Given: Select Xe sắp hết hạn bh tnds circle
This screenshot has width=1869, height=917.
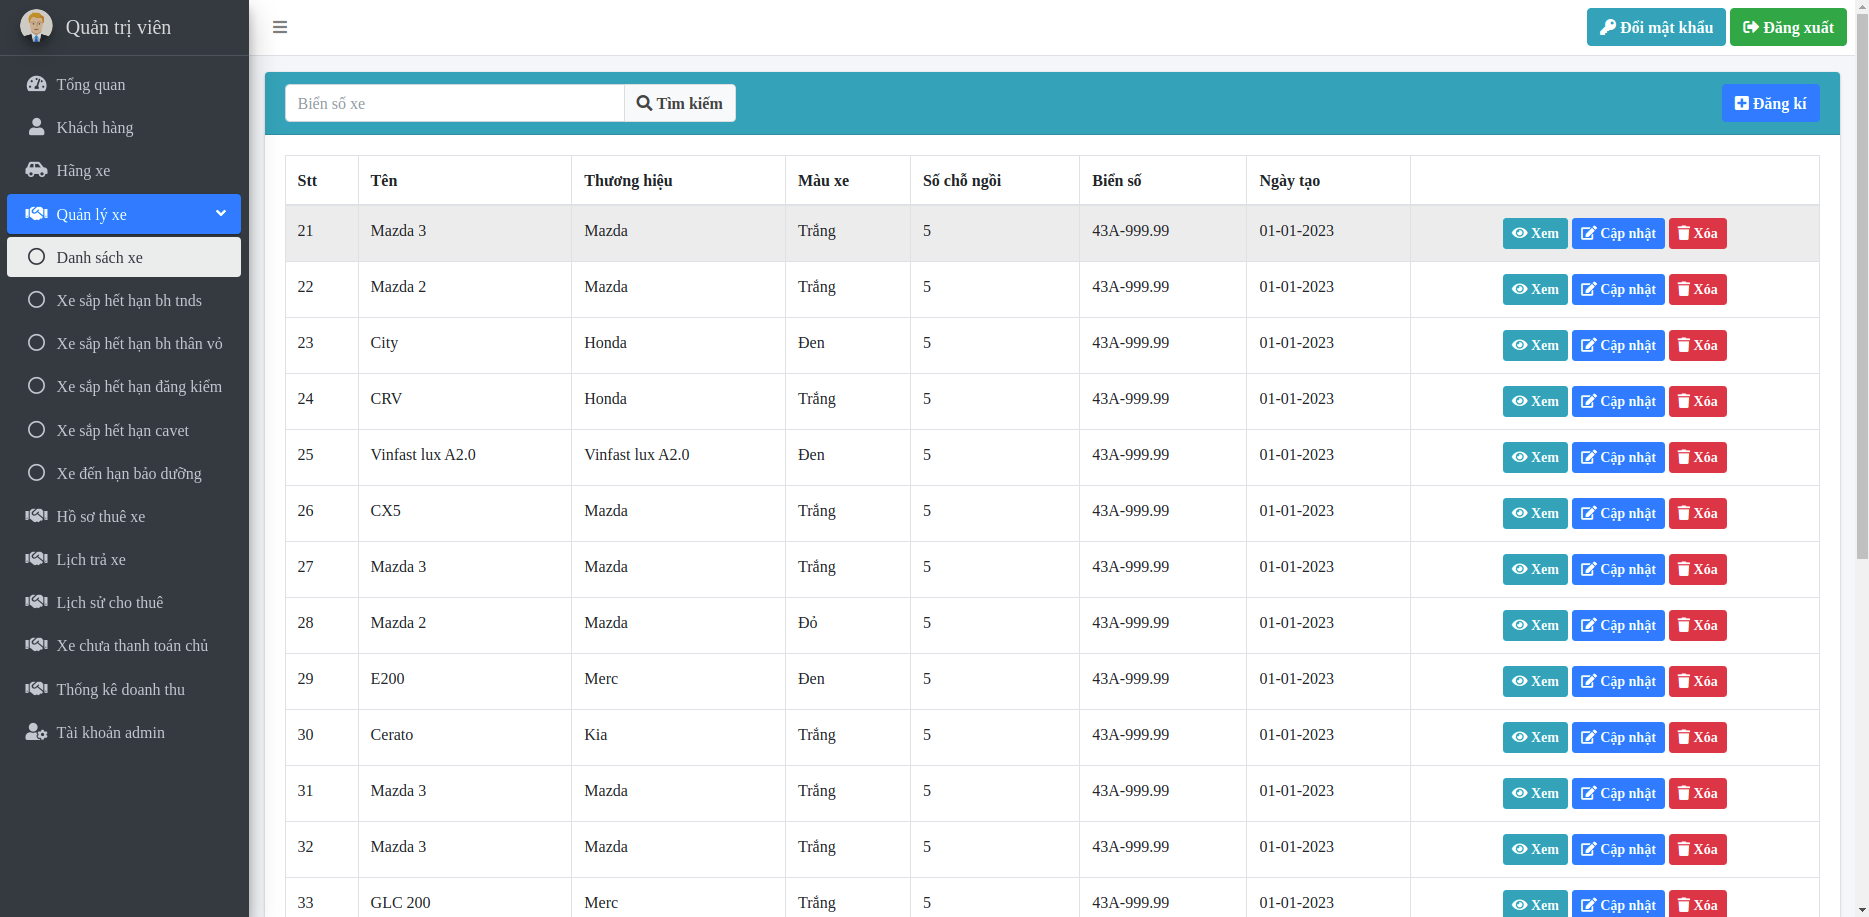Looking at the screenshot, I should [x=37, y=300].
